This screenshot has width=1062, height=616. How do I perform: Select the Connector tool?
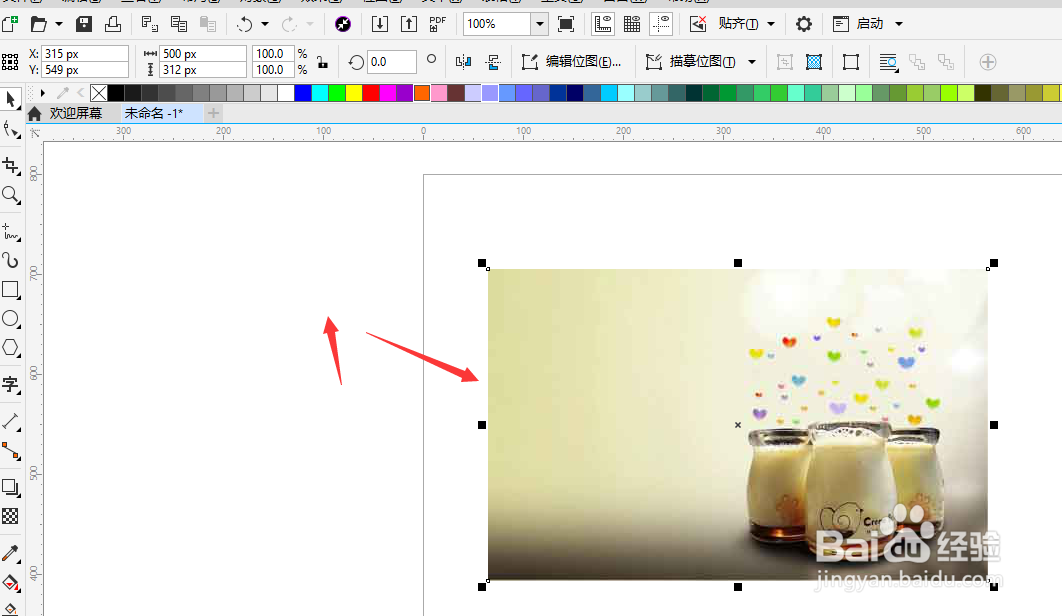click(x=11, y=451)
